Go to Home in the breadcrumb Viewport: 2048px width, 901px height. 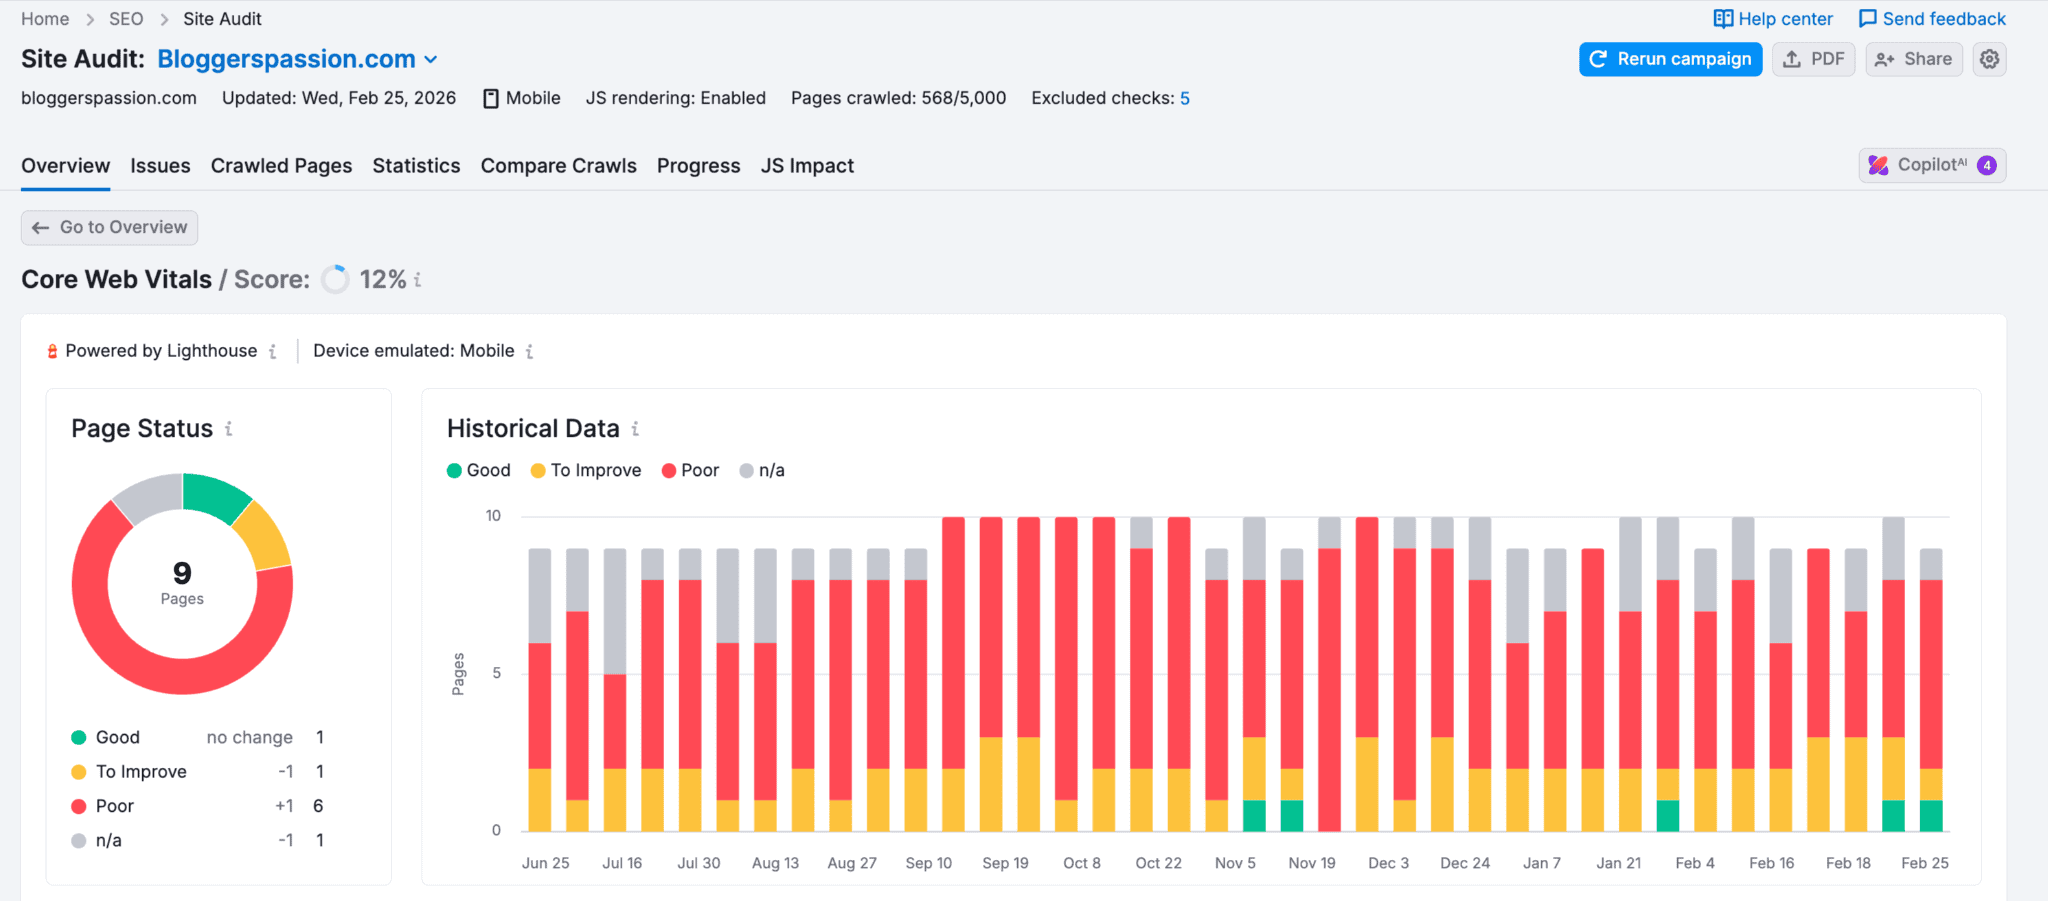[x=45, y=19]
